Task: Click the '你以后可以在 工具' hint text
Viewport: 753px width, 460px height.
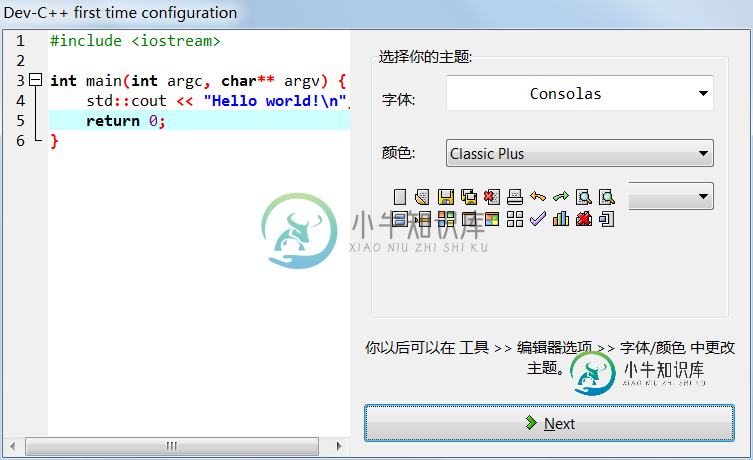Action: point(549,357)
